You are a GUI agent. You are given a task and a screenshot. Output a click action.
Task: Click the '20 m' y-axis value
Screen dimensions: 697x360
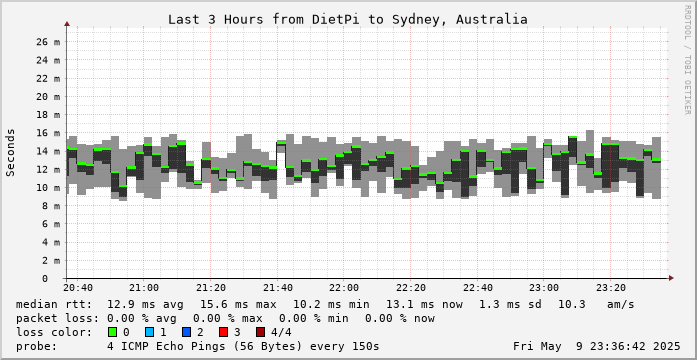tap(48, 96)
